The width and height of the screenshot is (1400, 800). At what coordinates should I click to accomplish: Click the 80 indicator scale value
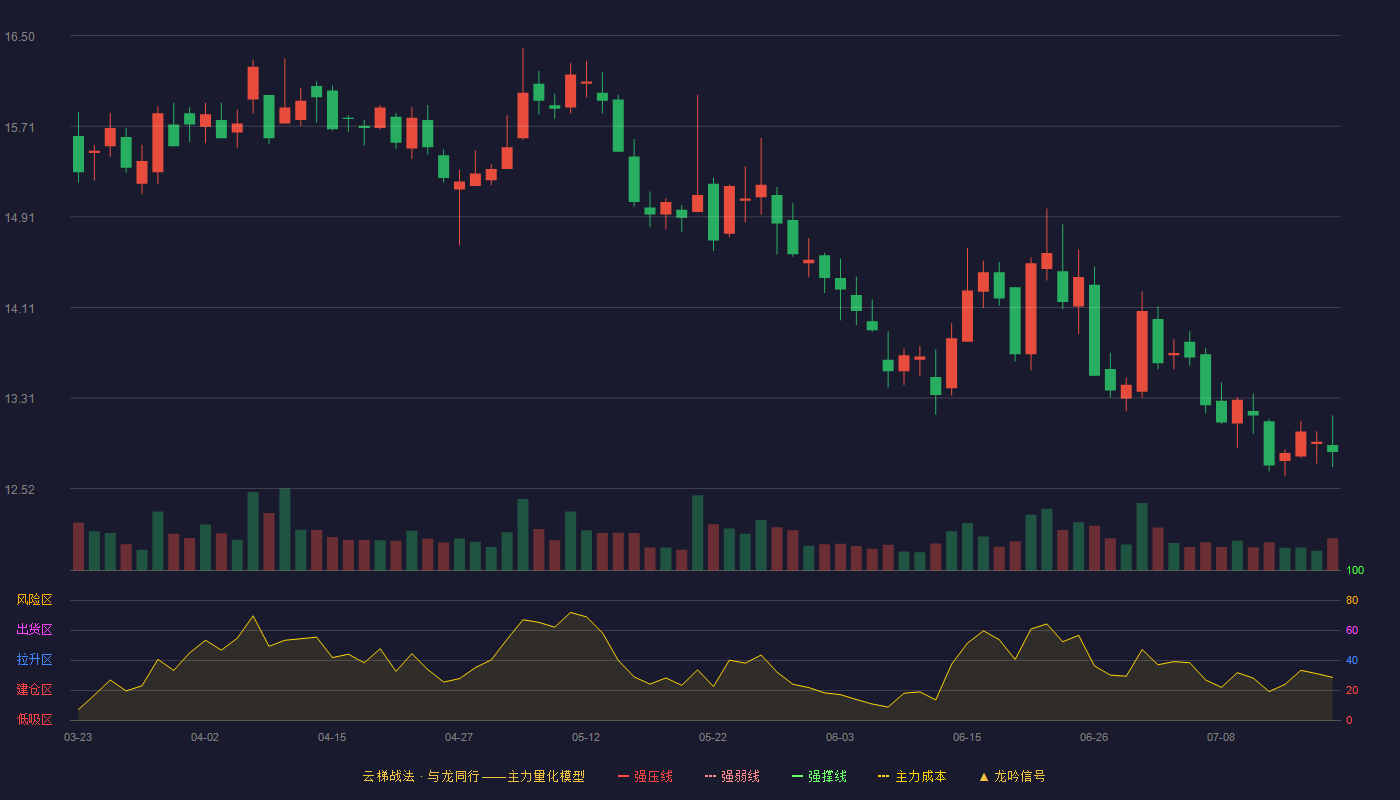coord(1352,601)
